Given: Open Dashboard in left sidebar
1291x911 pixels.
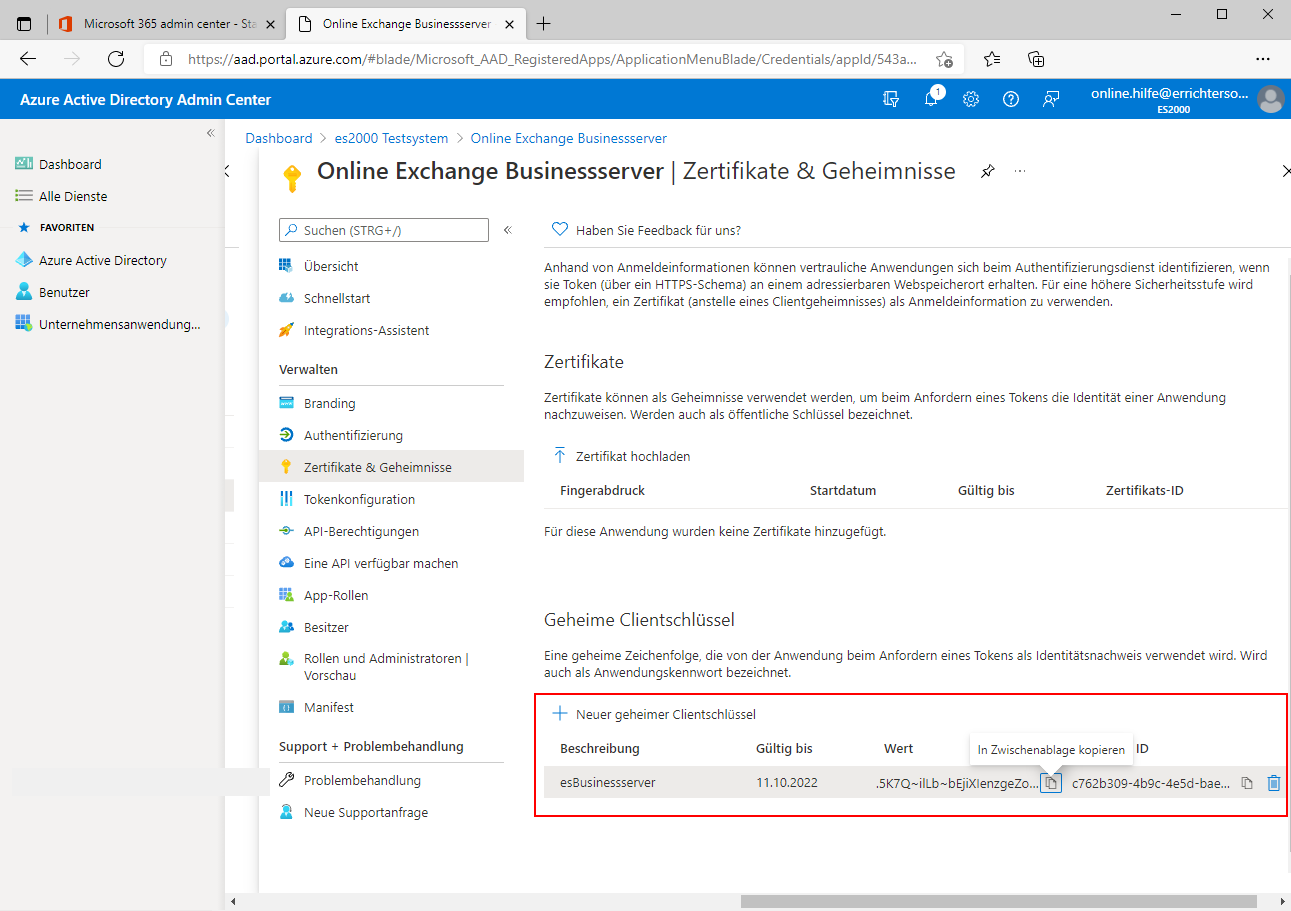Looking at the screenshot, I should pyautogui.click(x=70, y=164).
